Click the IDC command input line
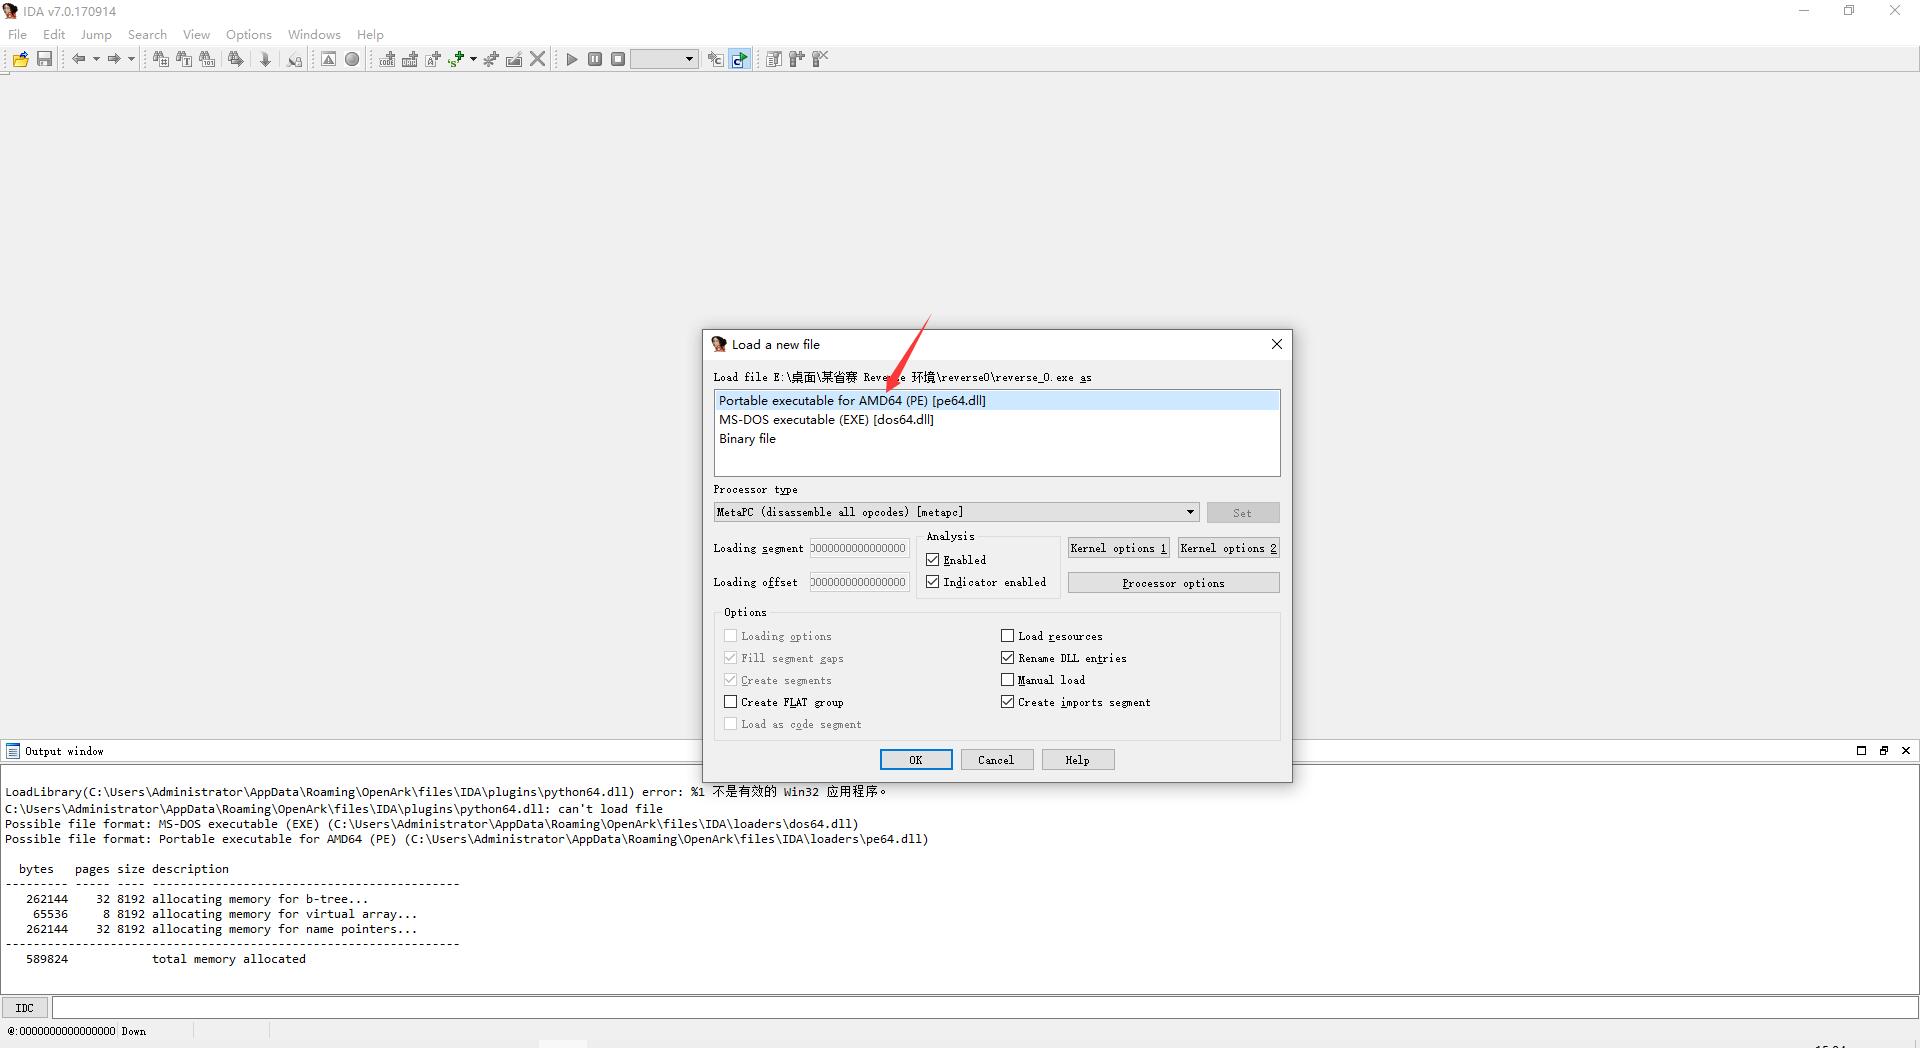 click(x=985, y=1008)
